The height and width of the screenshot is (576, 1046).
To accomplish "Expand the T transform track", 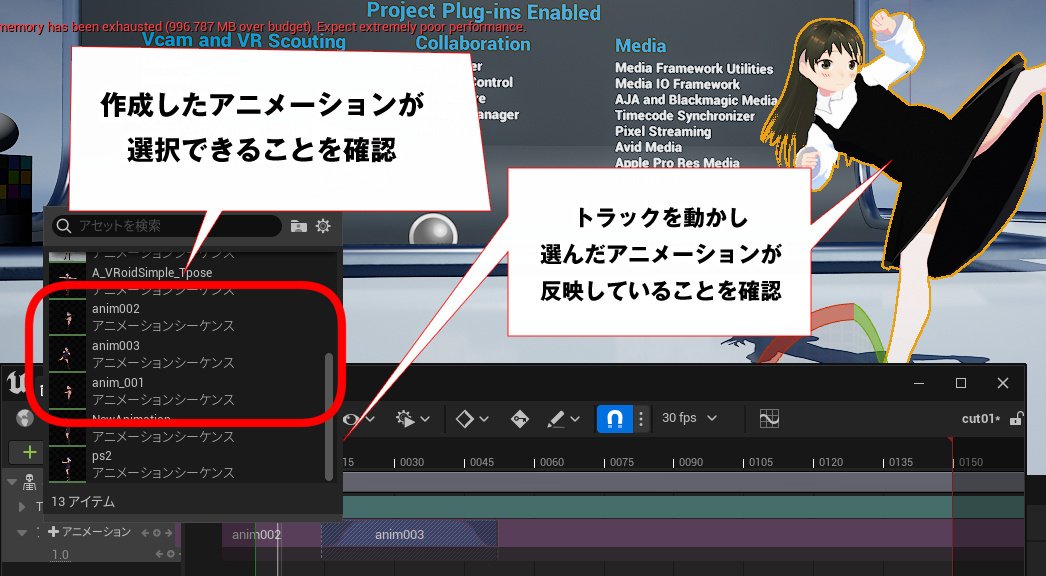I will click(22, 507).
